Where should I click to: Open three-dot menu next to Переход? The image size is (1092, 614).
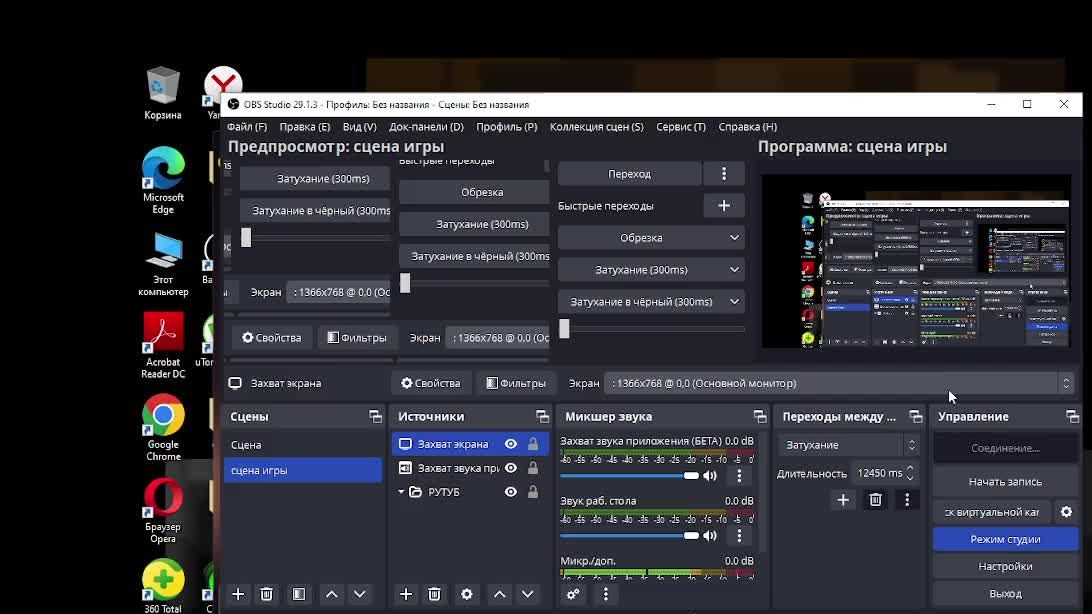(x=724, y=174)
